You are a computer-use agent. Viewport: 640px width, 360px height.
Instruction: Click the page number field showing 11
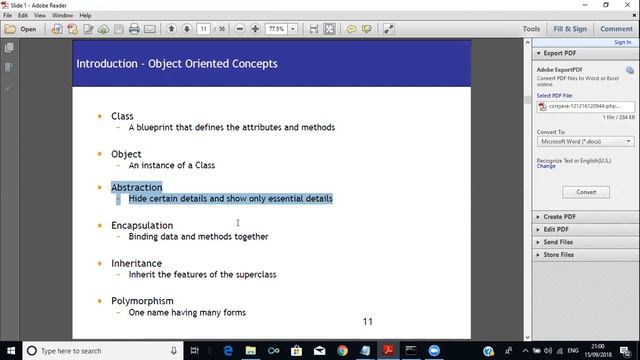203,29
